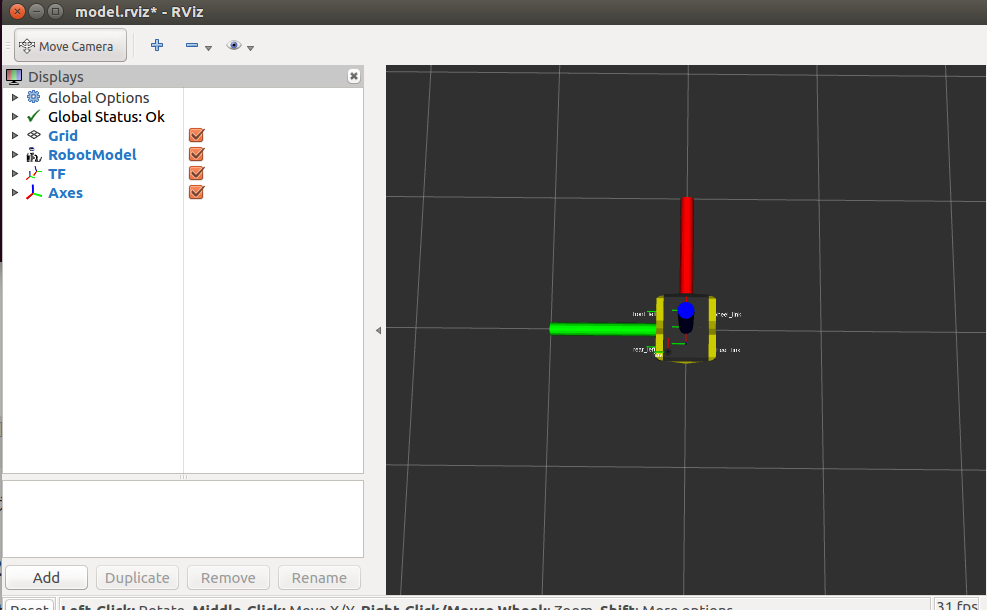The height and width of the screenshot is (610, 987).
Task: Expand the TF display item
Action: point(14,173)
